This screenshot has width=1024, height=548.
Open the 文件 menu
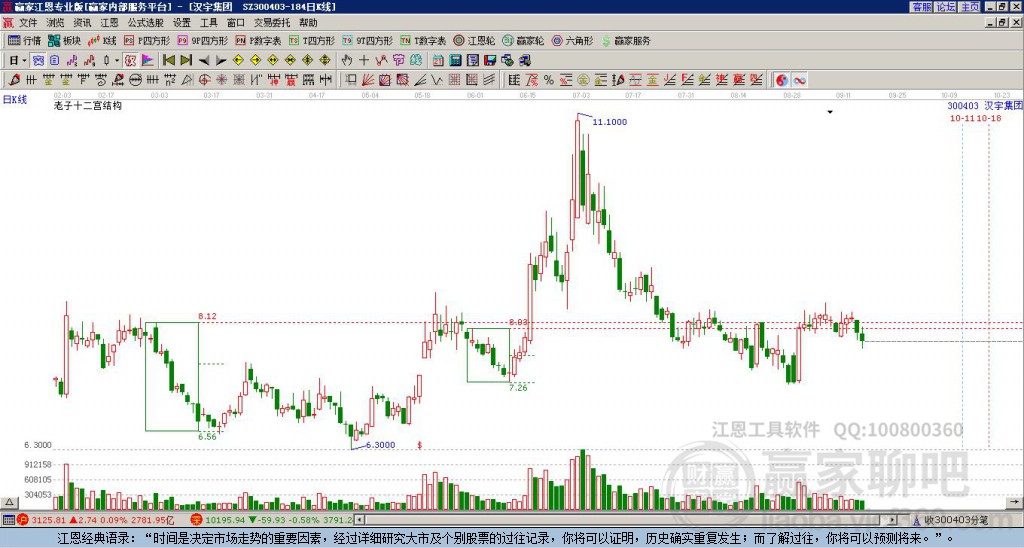(27, 23)
